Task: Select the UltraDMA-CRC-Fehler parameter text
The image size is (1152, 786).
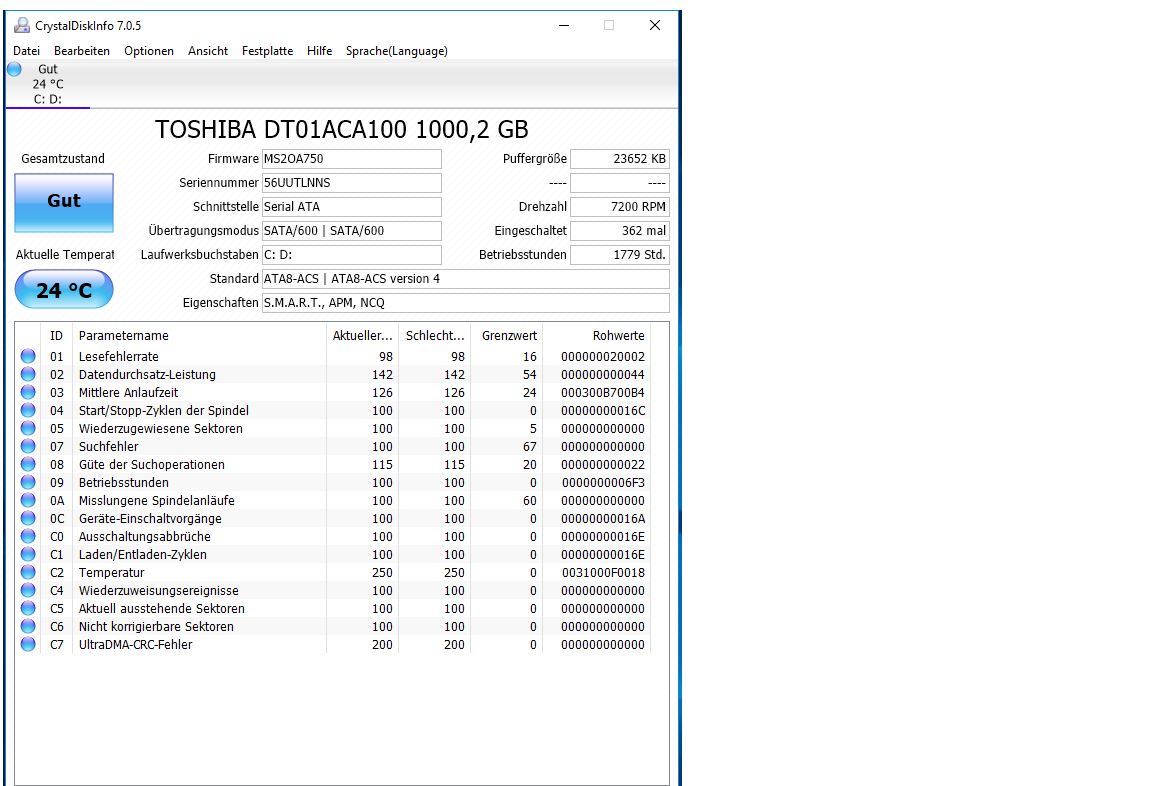Action: click(136, 644)
